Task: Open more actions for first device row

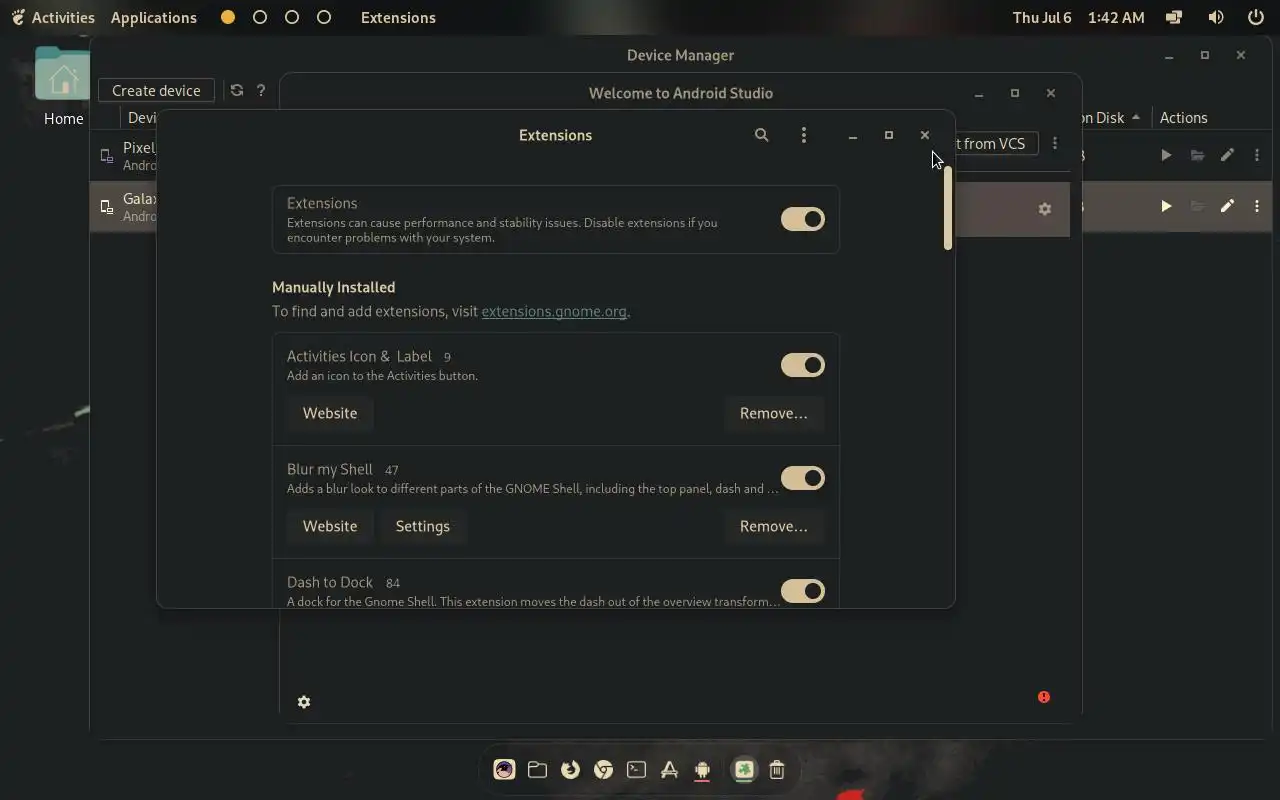Action: pyautogui.click(x=1257, y=155)
